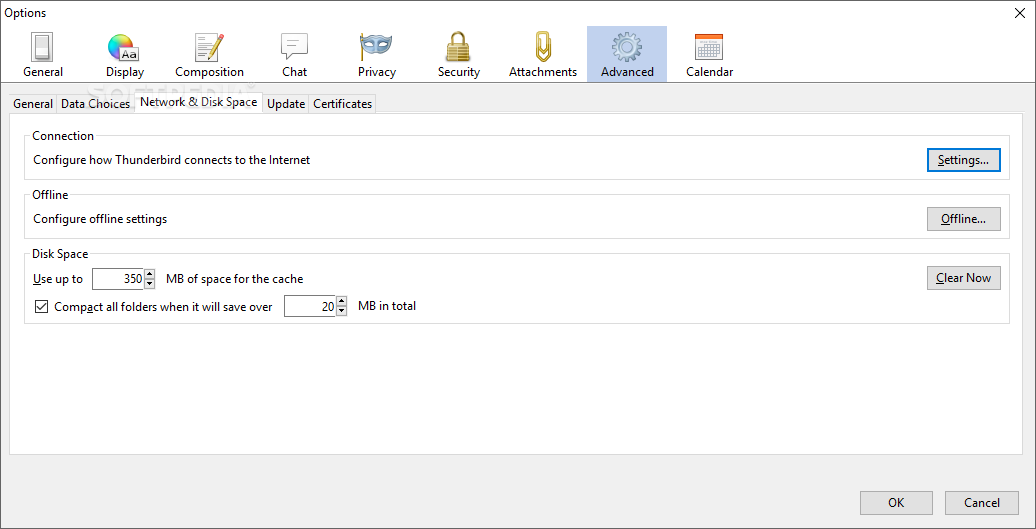Decrease compact threshold with down arrow
Screen dimensions: 1036x529
(x=342, y=311)
